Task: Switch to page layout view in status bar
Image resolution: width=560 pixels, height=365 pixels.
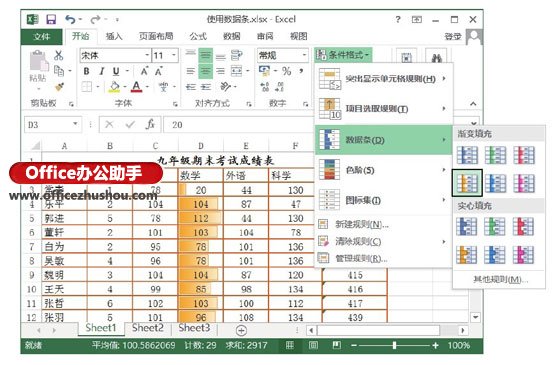Action: pos(313,345)
